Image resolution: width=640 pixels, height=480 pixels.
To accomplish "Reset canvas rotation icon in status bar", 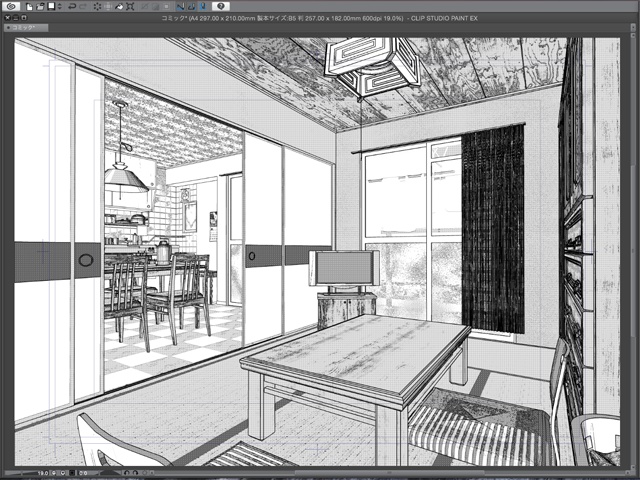I will [144, 473].
